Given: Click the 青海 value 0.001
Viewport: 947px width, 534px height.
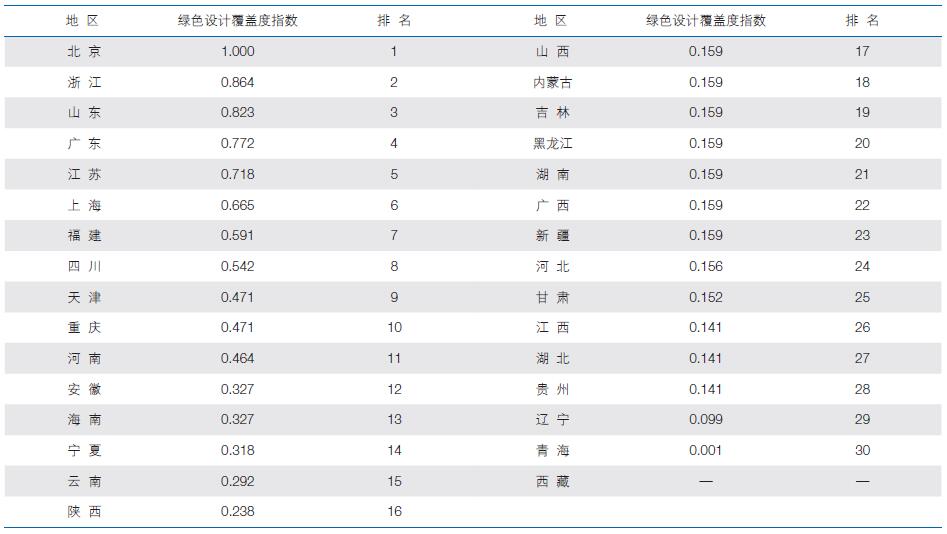Looking at the screenshot, I should click(x=705, y=451).
